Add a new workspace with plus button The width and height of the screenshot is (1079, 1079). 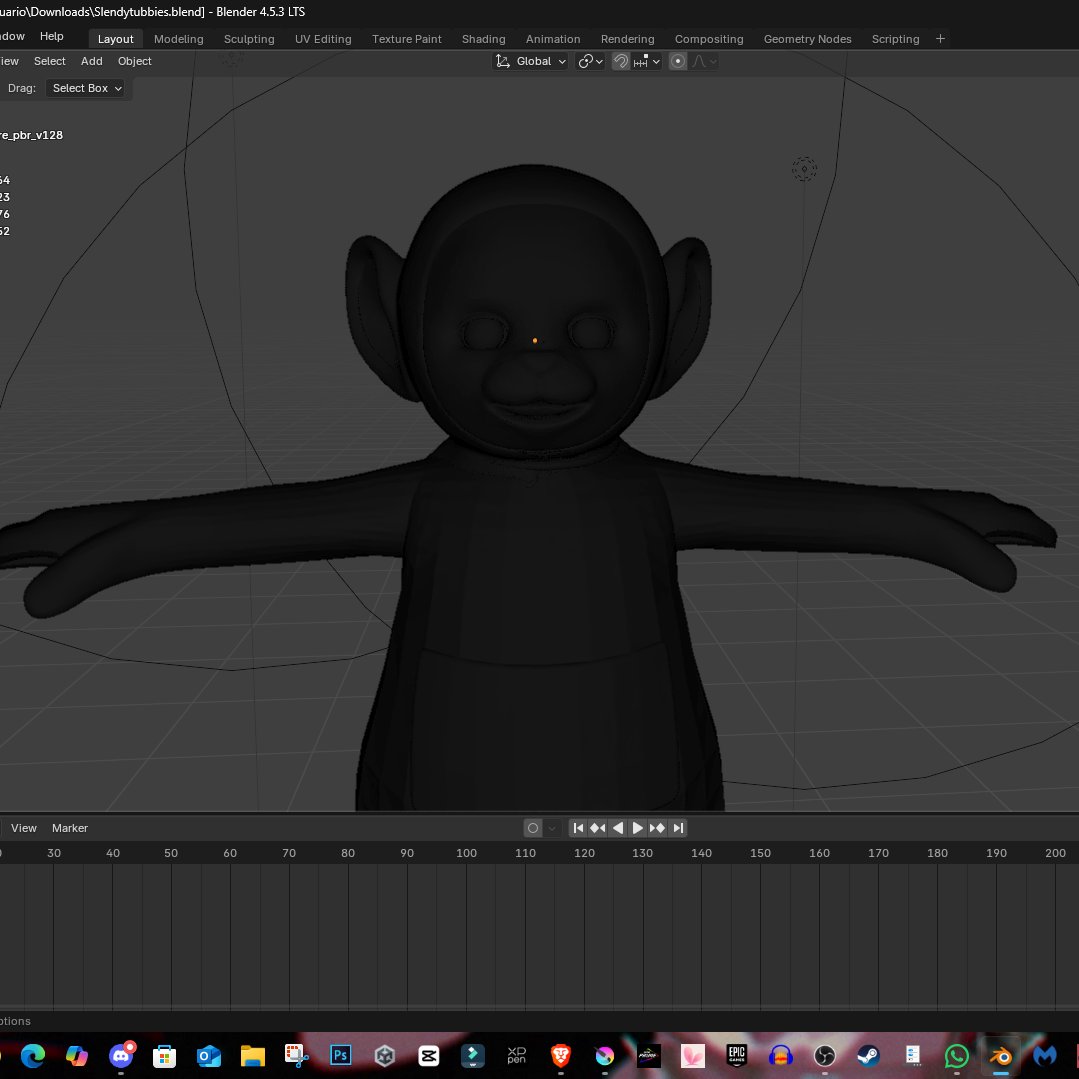point(940,39)
